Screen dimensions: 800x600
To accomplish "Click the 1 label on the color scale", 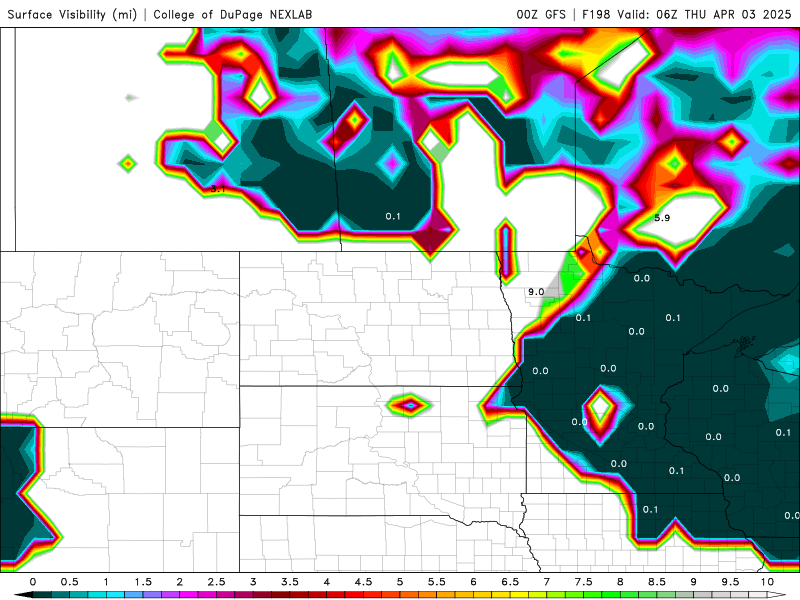I will coord(106,582).
